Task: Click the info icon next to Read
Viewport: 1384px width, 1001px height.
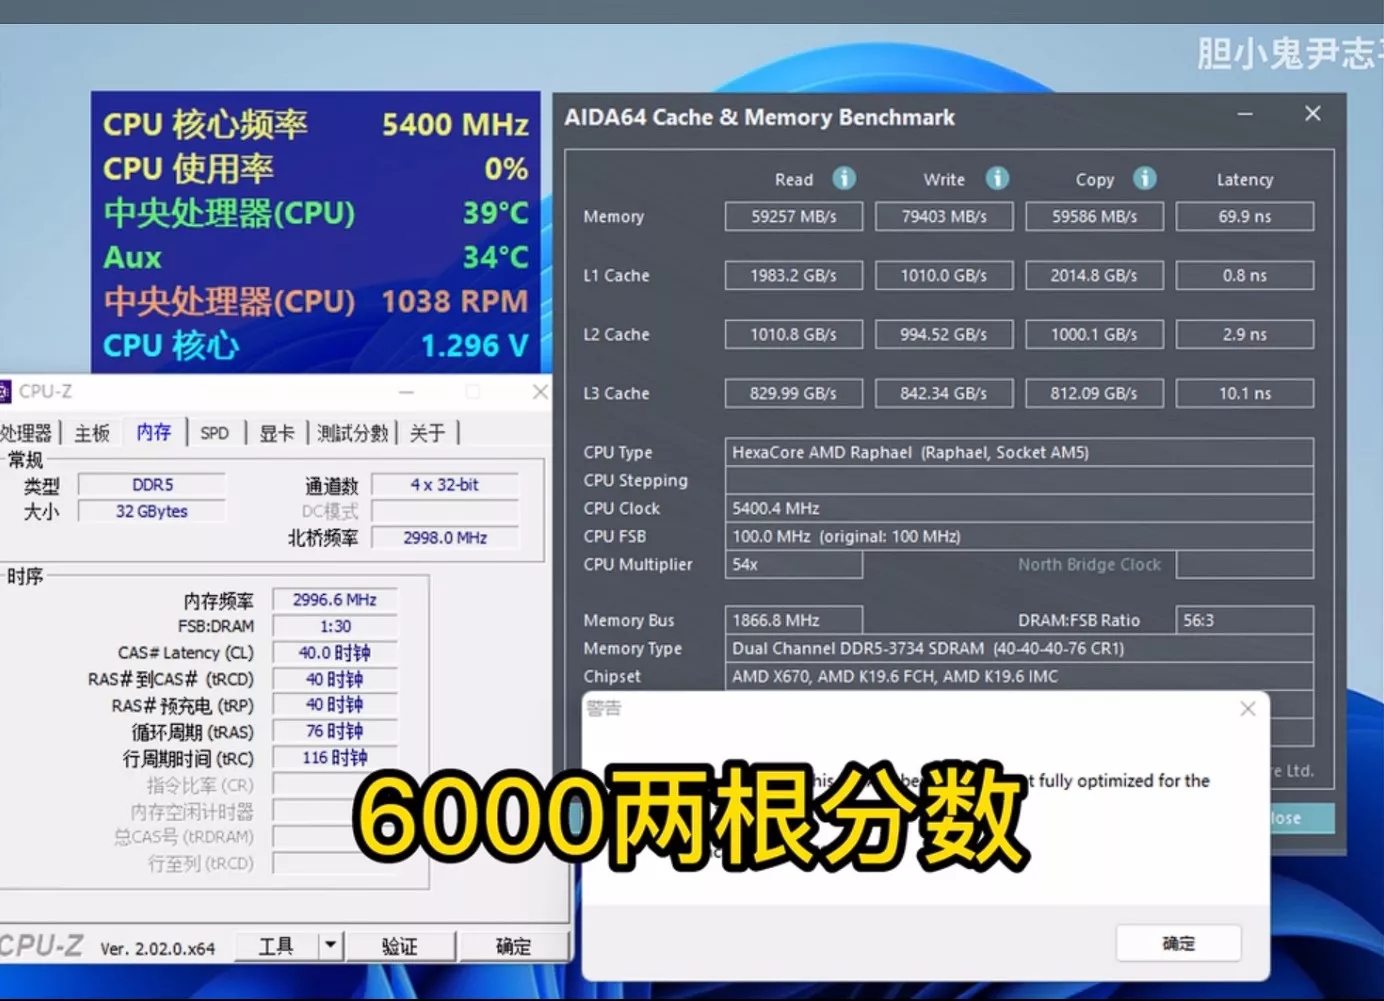Action: click(844, 178)
